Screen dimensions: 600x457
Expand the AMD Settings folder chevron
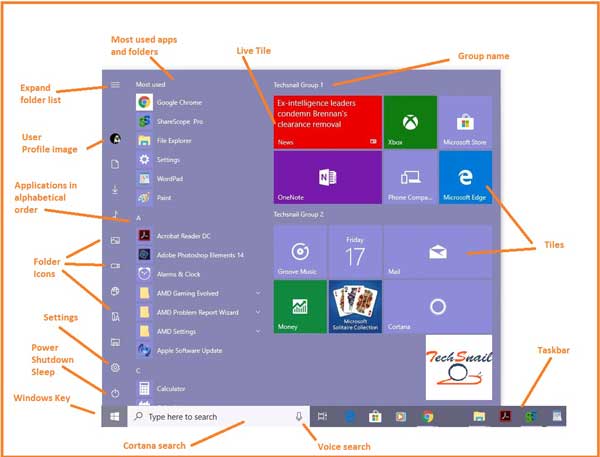(x=258, y=331)
